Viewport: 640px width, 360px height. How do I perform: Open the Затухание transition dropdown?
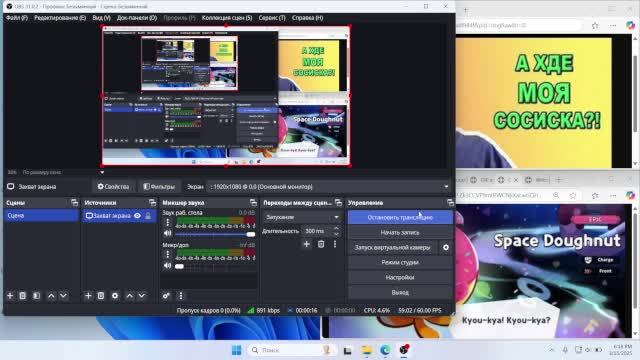coord(302,217)
